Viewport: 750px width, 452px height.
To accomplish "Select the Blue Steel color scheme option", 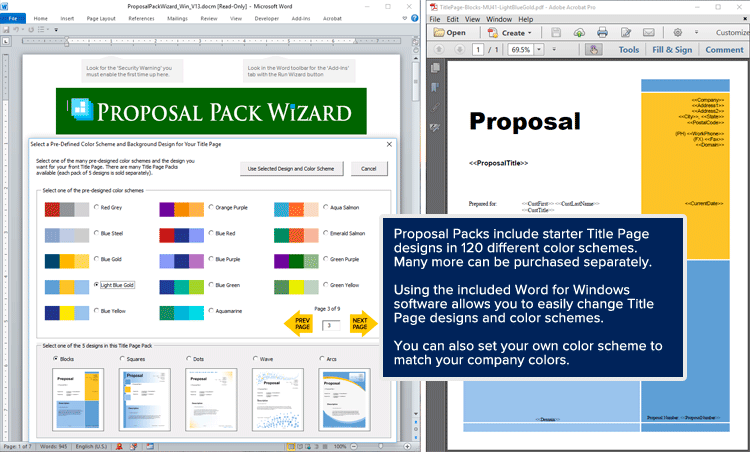I will point(97,233).
